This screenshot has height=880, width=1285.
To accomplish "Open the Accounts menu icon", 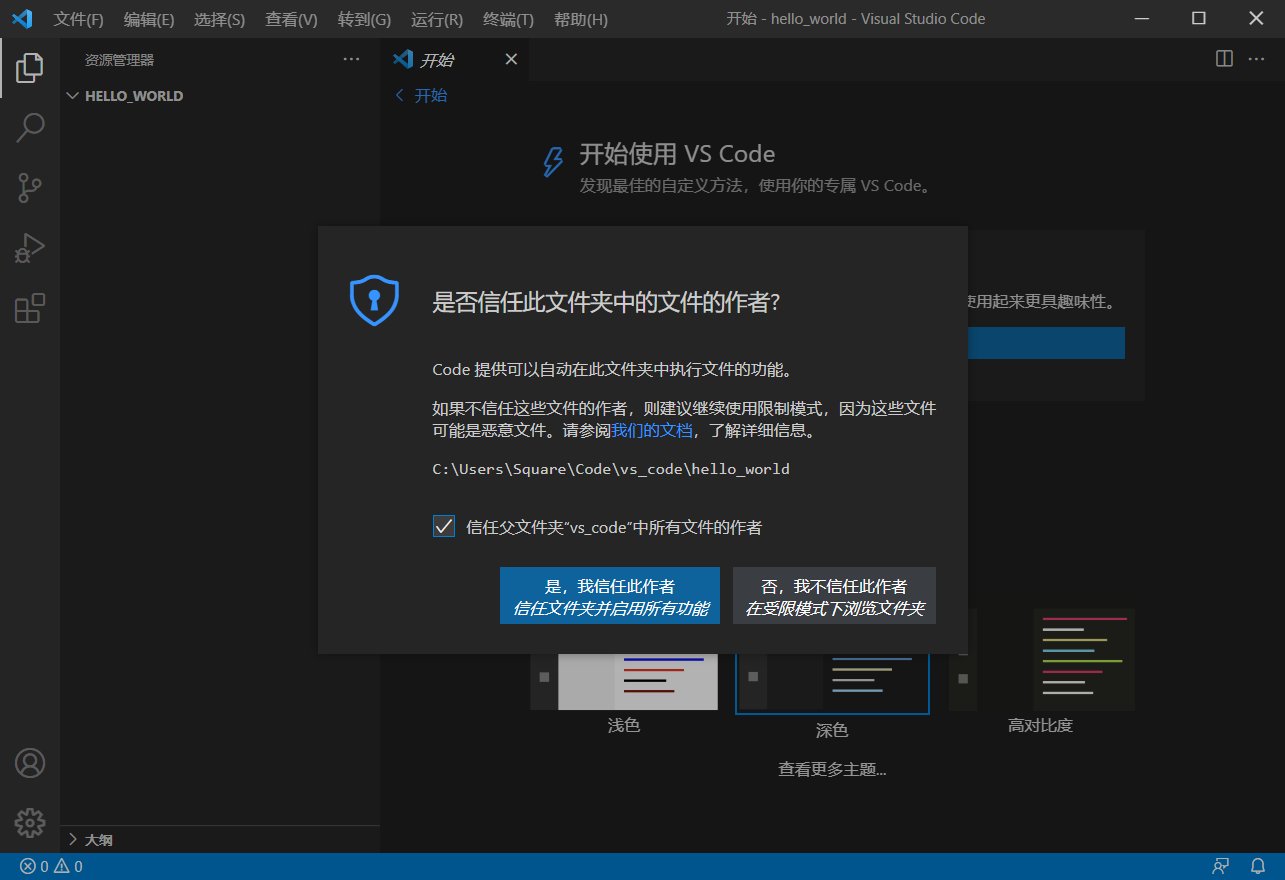I will 30,763.
